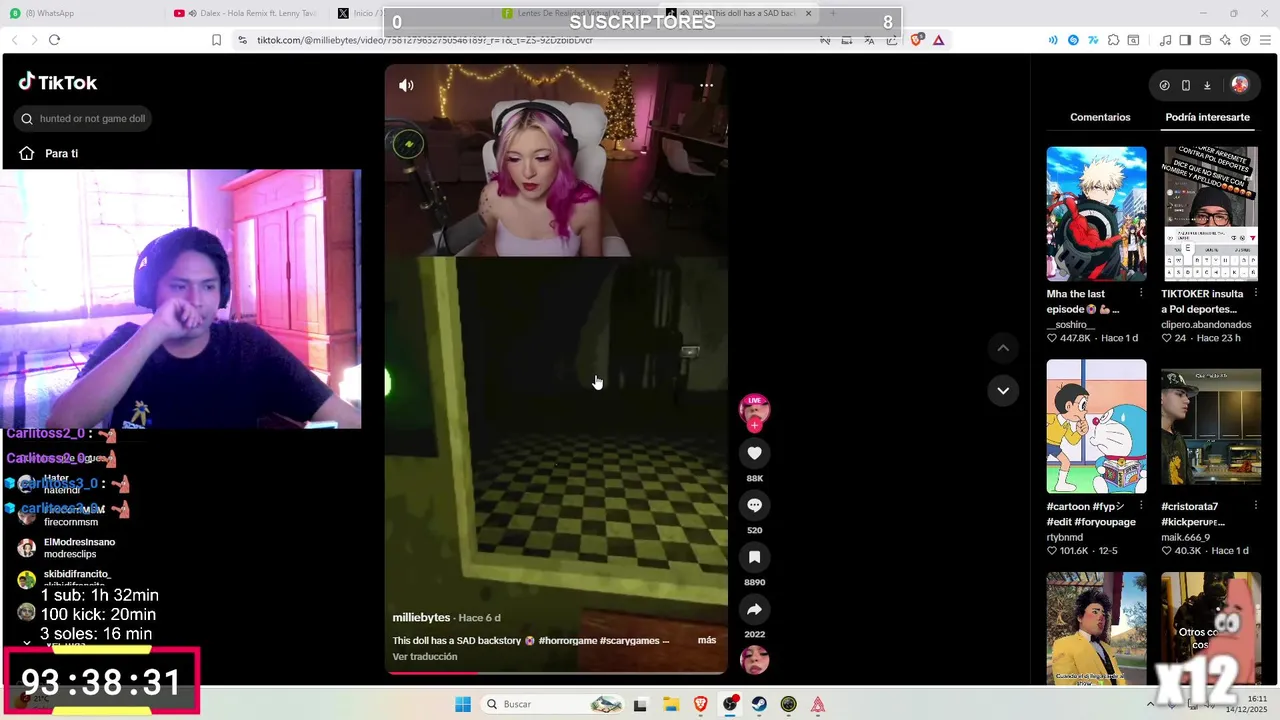
Task: Go to the next video with down chevron
Action: [x=1003, y=390]
